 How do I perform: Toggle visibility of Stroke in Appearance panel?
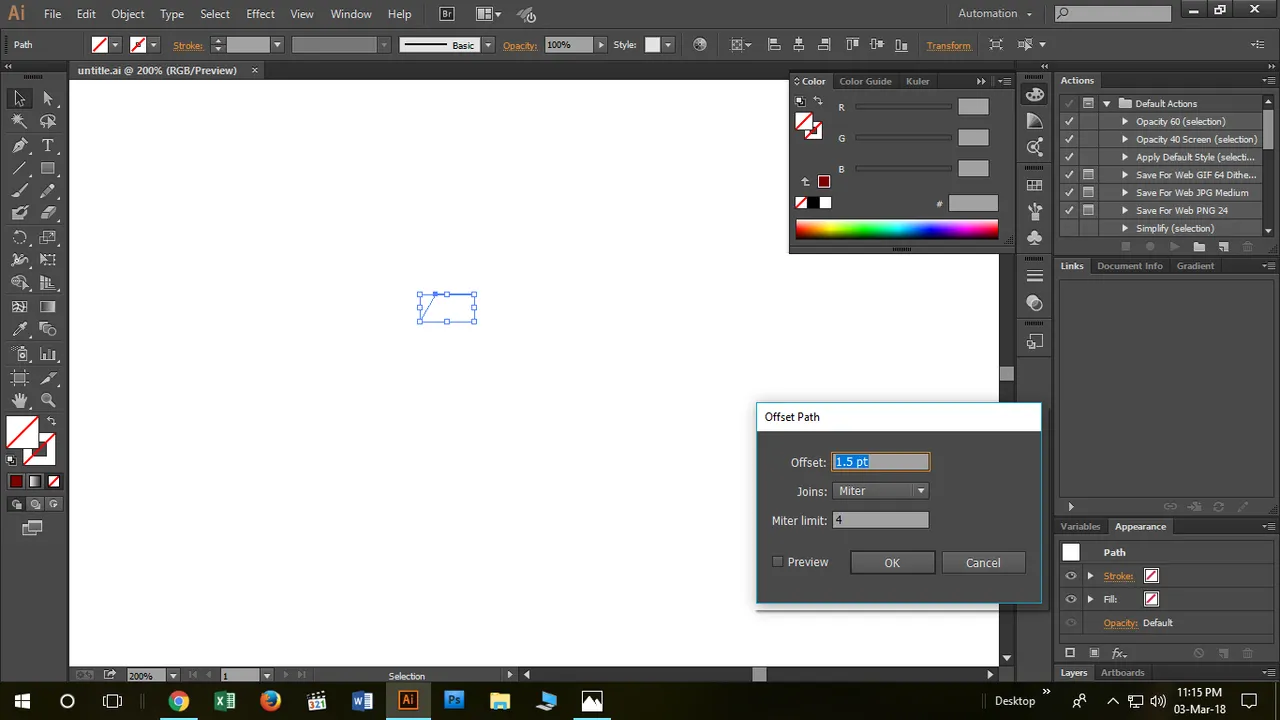click(1071, 576)
